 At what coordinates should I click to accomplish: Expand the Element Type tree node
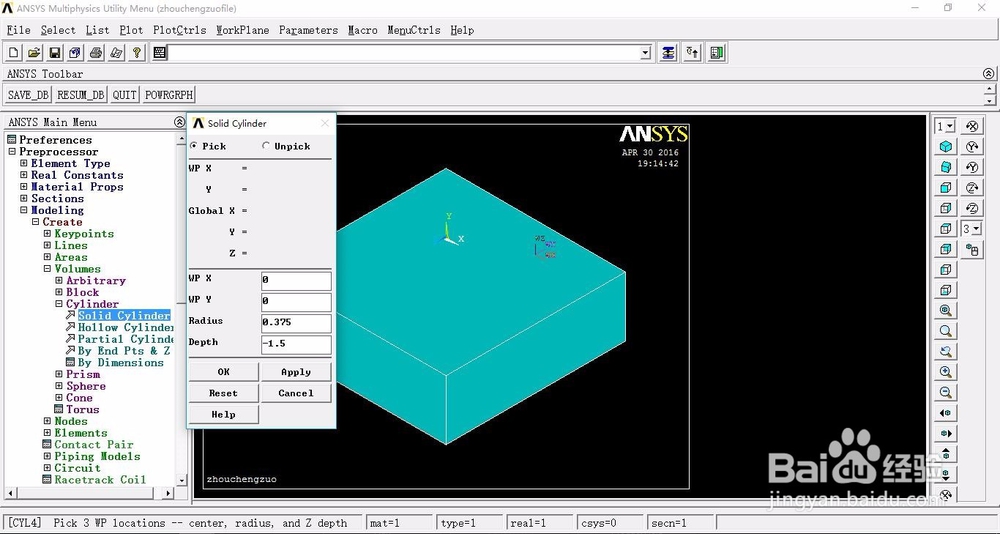tap(24, 163)
